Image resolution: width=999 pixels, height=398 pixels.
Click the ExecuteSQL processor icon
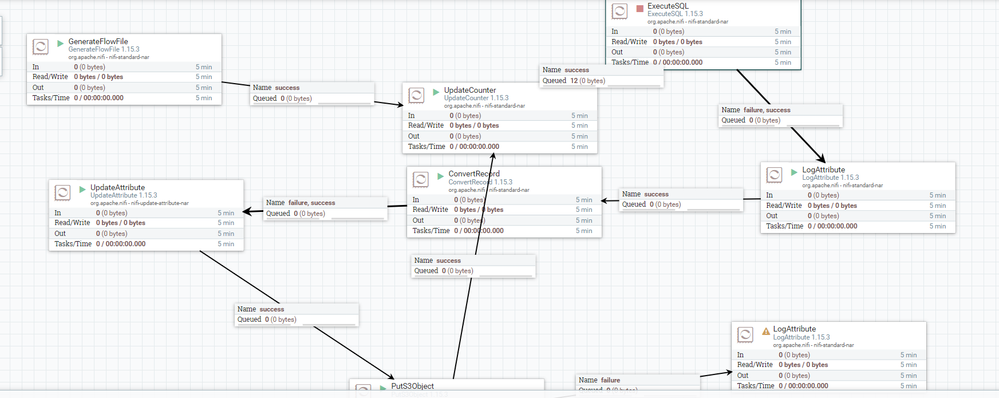[619, 11]
